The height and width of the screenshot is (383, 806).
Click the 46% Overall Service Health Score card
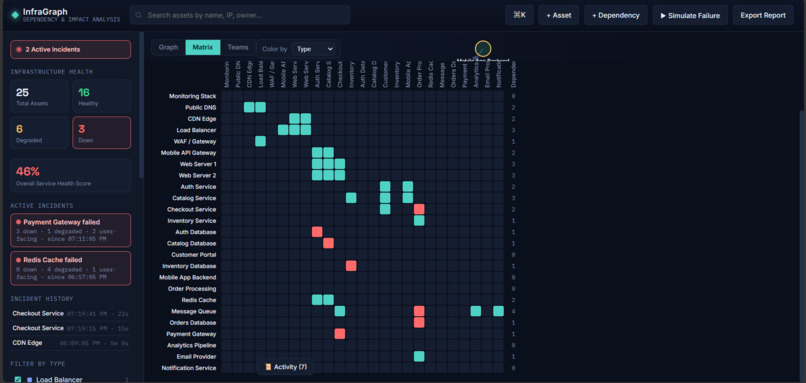[70, 175]
